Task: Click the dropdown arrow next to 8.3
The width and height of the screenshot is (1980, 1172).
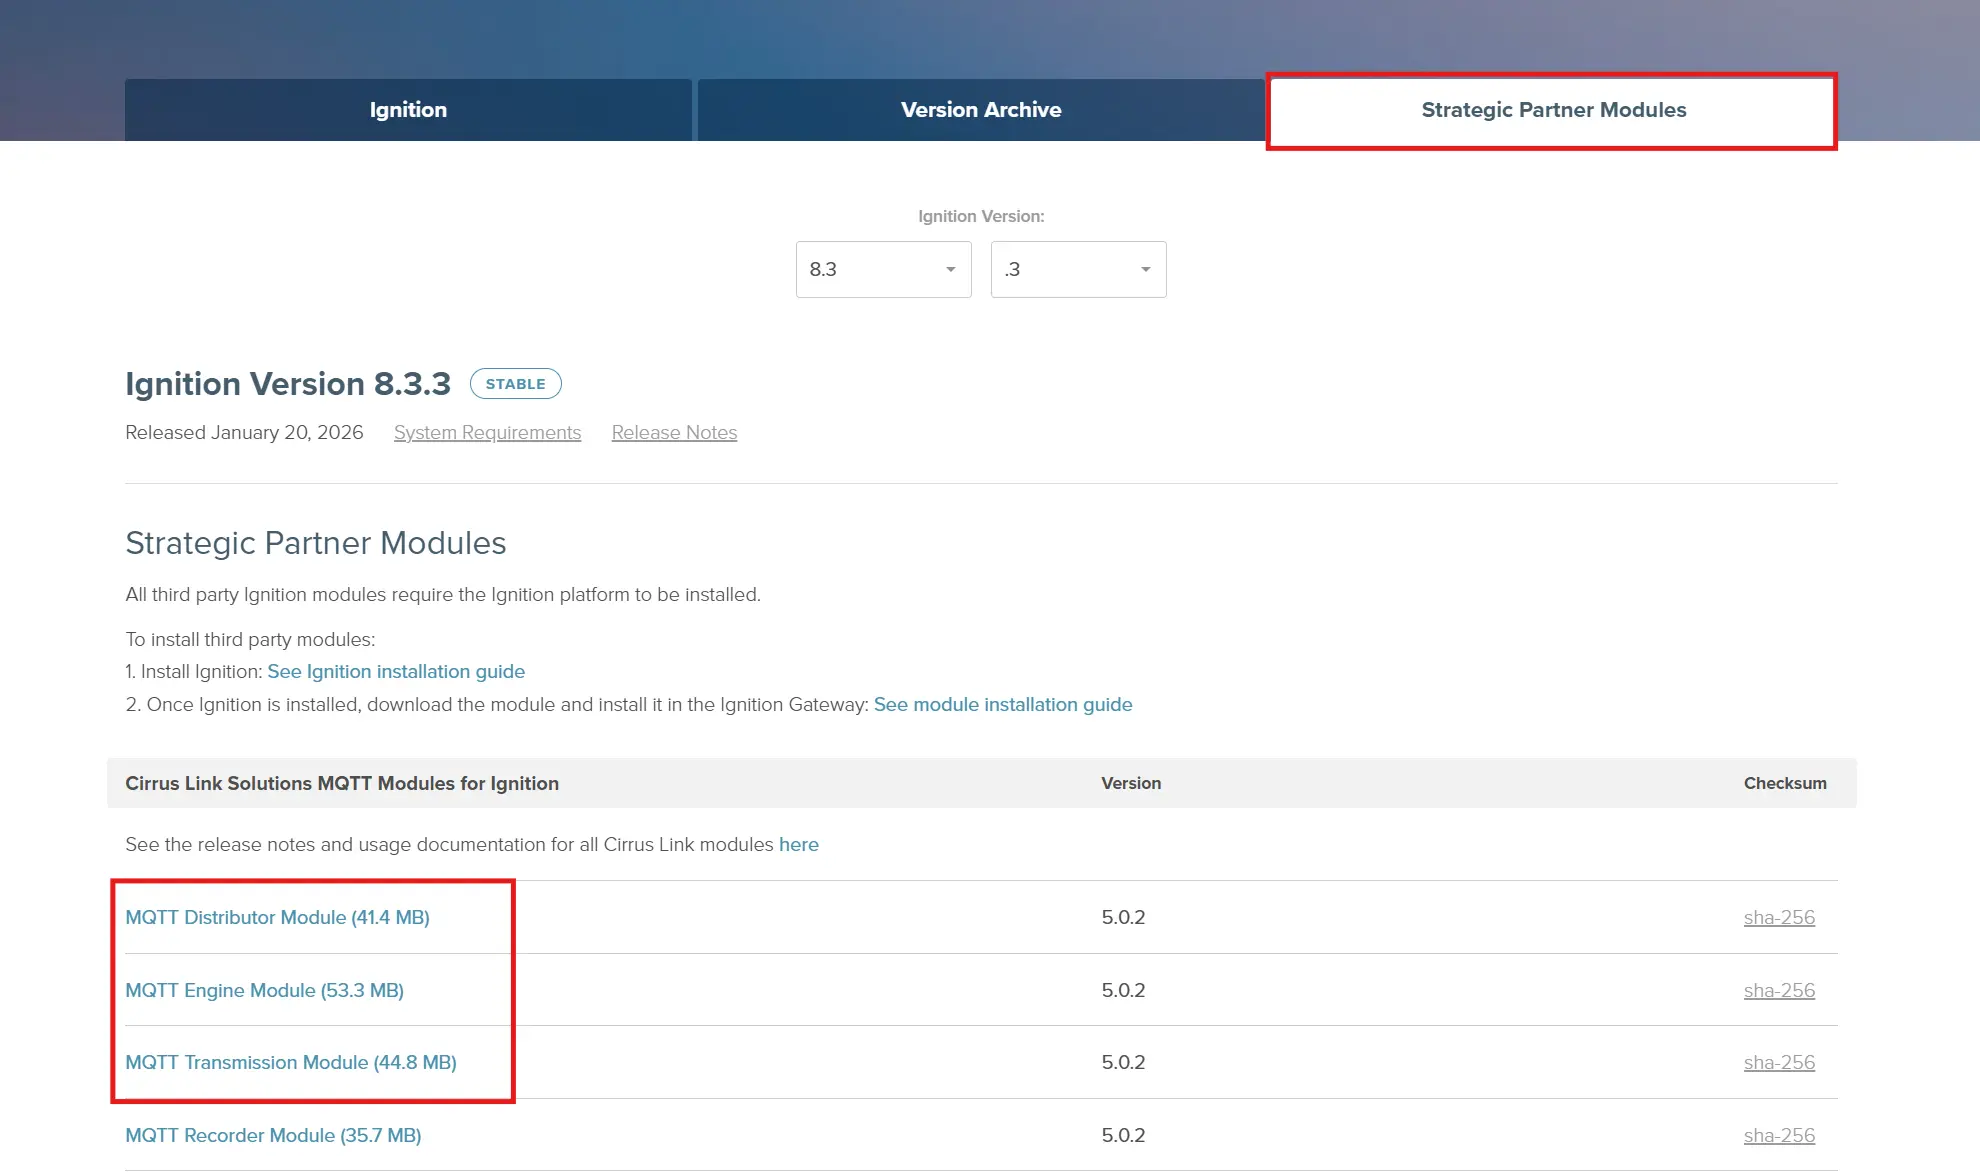Action: click(x=948, y=269)
